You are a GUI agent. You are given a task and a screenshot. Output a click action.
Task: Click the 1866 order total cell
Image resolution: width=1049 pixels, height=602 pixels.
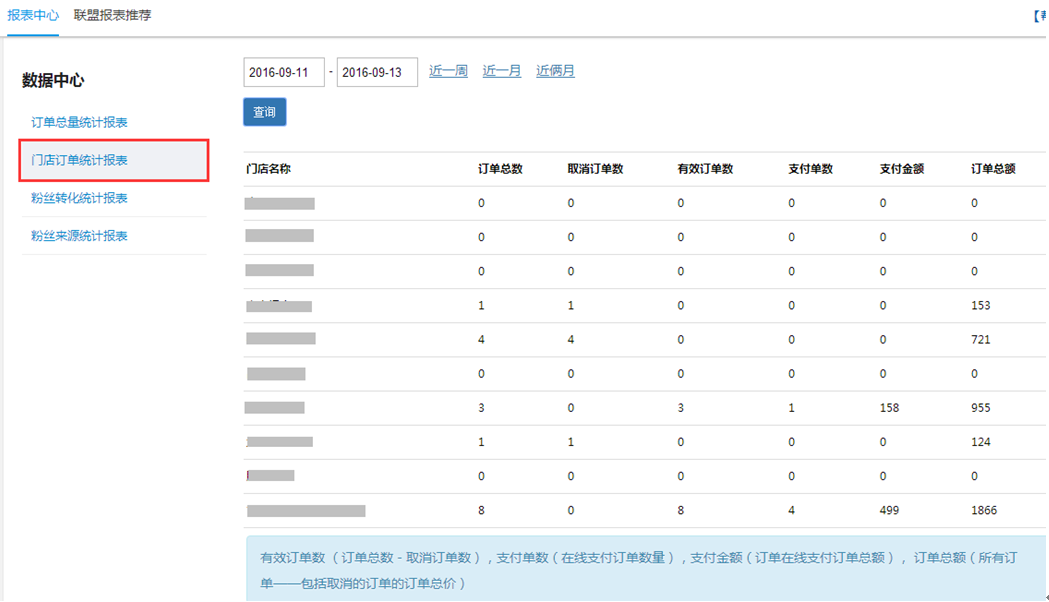point(983,511)
